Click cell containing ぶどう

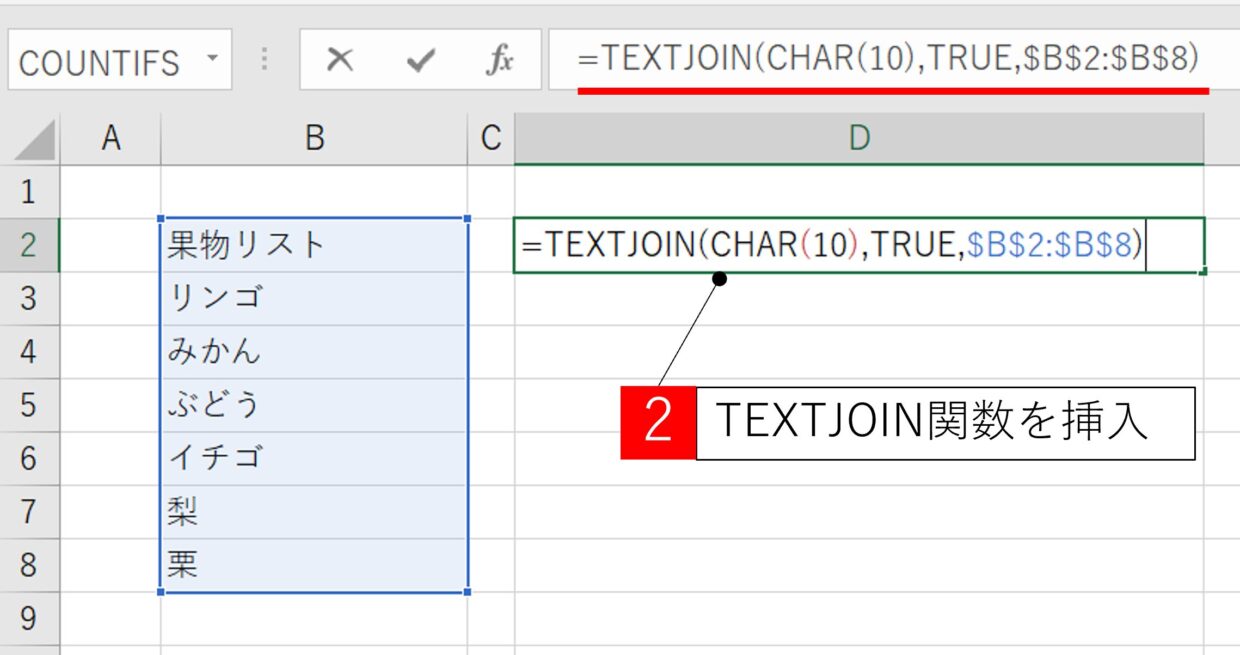point(314,405)
